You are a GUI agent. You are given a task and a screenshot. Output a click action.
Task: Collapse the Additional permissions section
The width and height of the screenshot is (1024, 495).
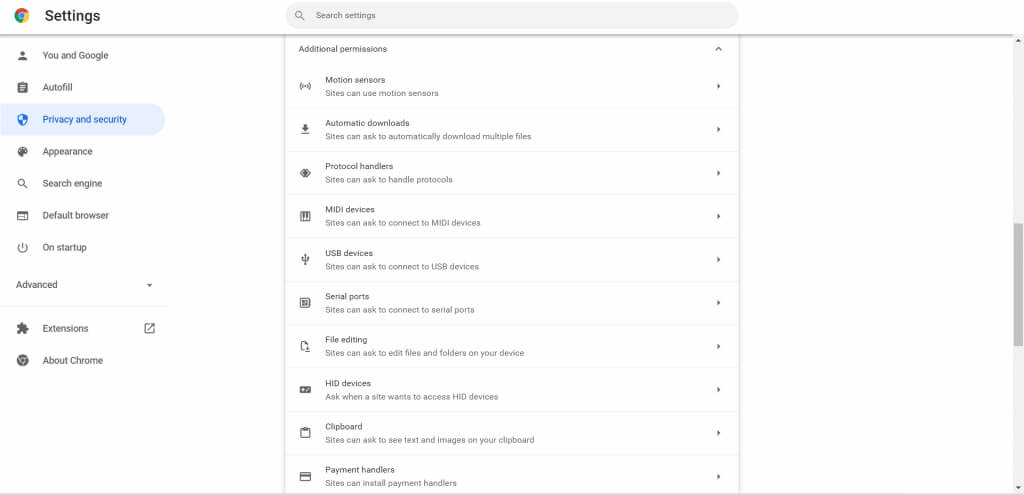coord(718,49)
